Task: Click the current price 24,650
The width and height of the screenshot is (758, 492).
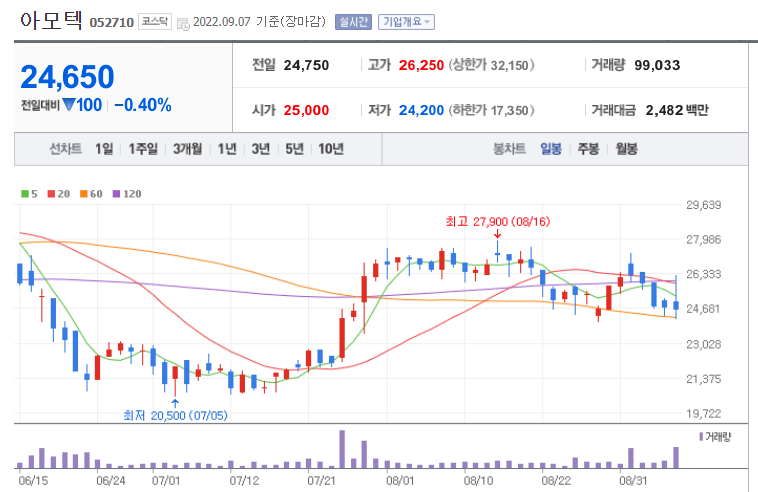Action: (67, 77)
